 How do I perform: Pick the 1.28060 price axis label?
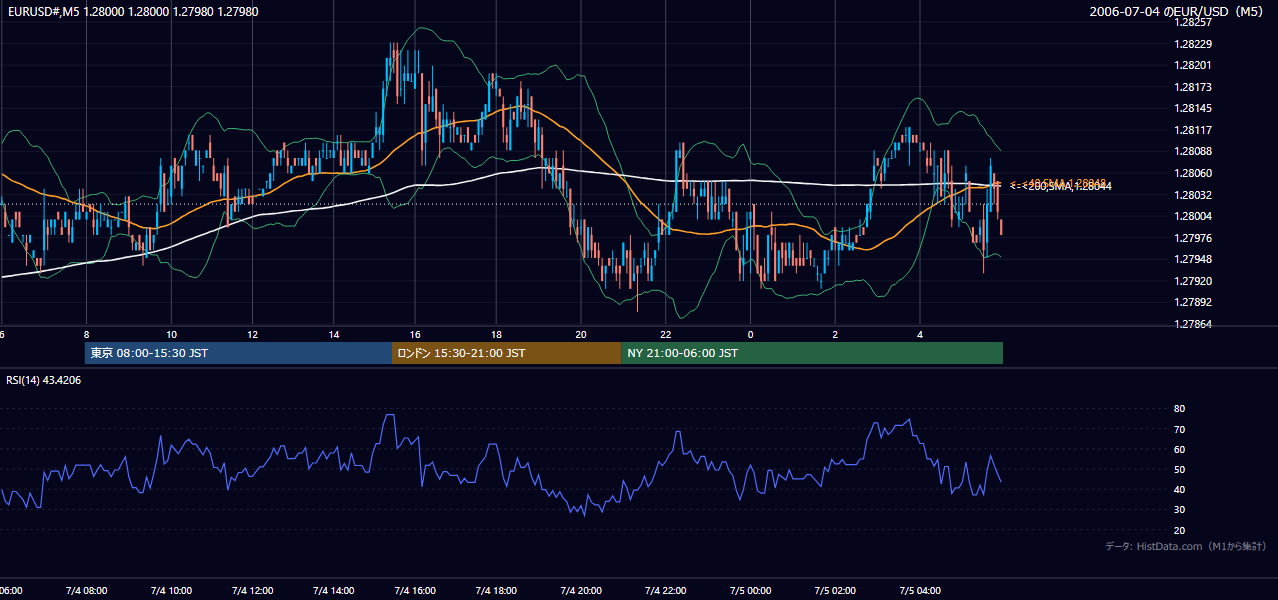pyautogui.click(x=1193, y=173)
